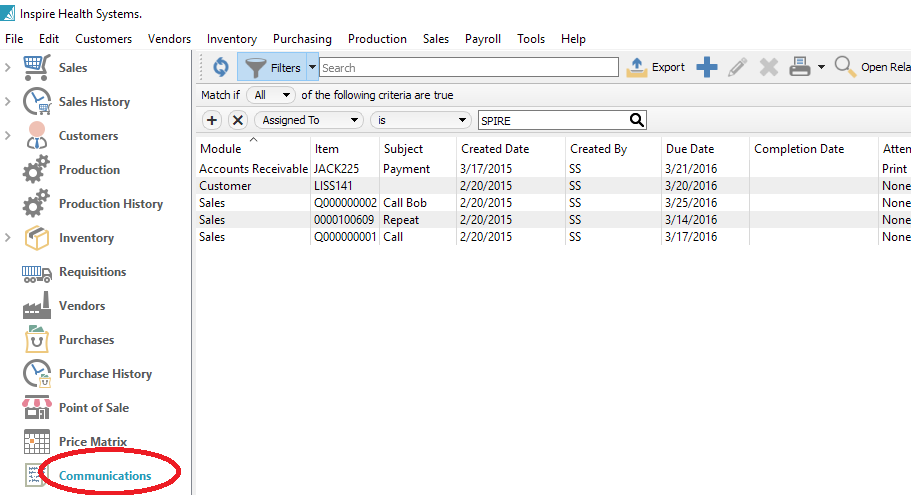The height and width of the screenshot is (495, 911).
Task: Open the Payroll menu
Action: [483, 39]
